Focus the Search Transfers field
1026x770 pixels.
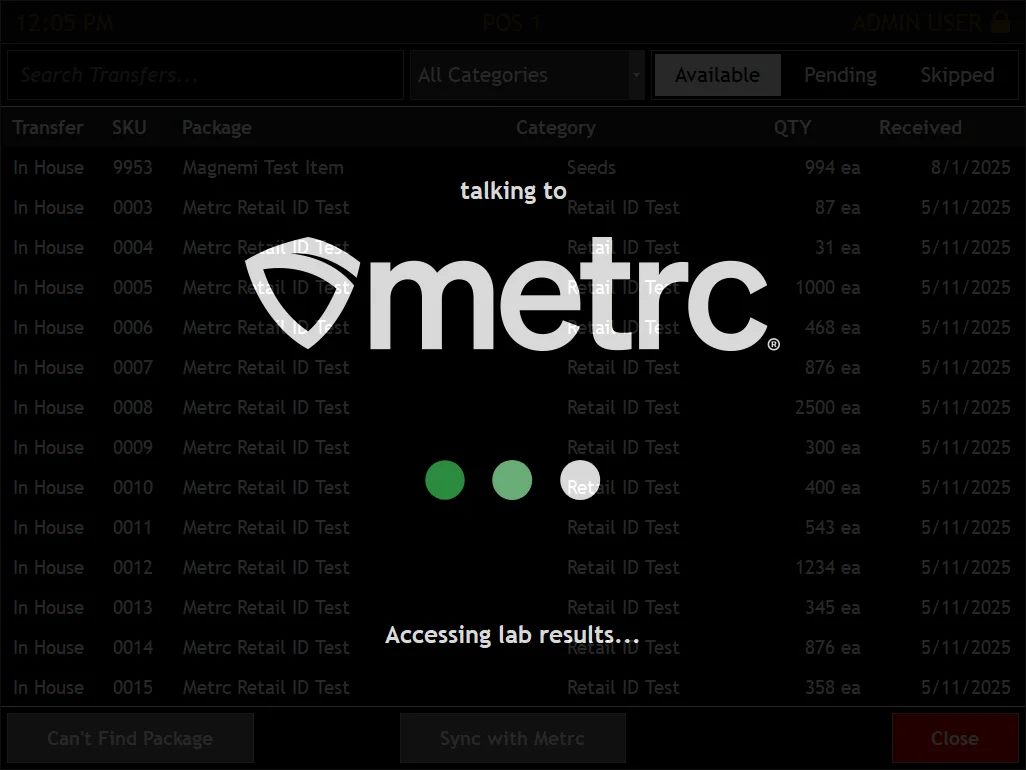(205, 75)
